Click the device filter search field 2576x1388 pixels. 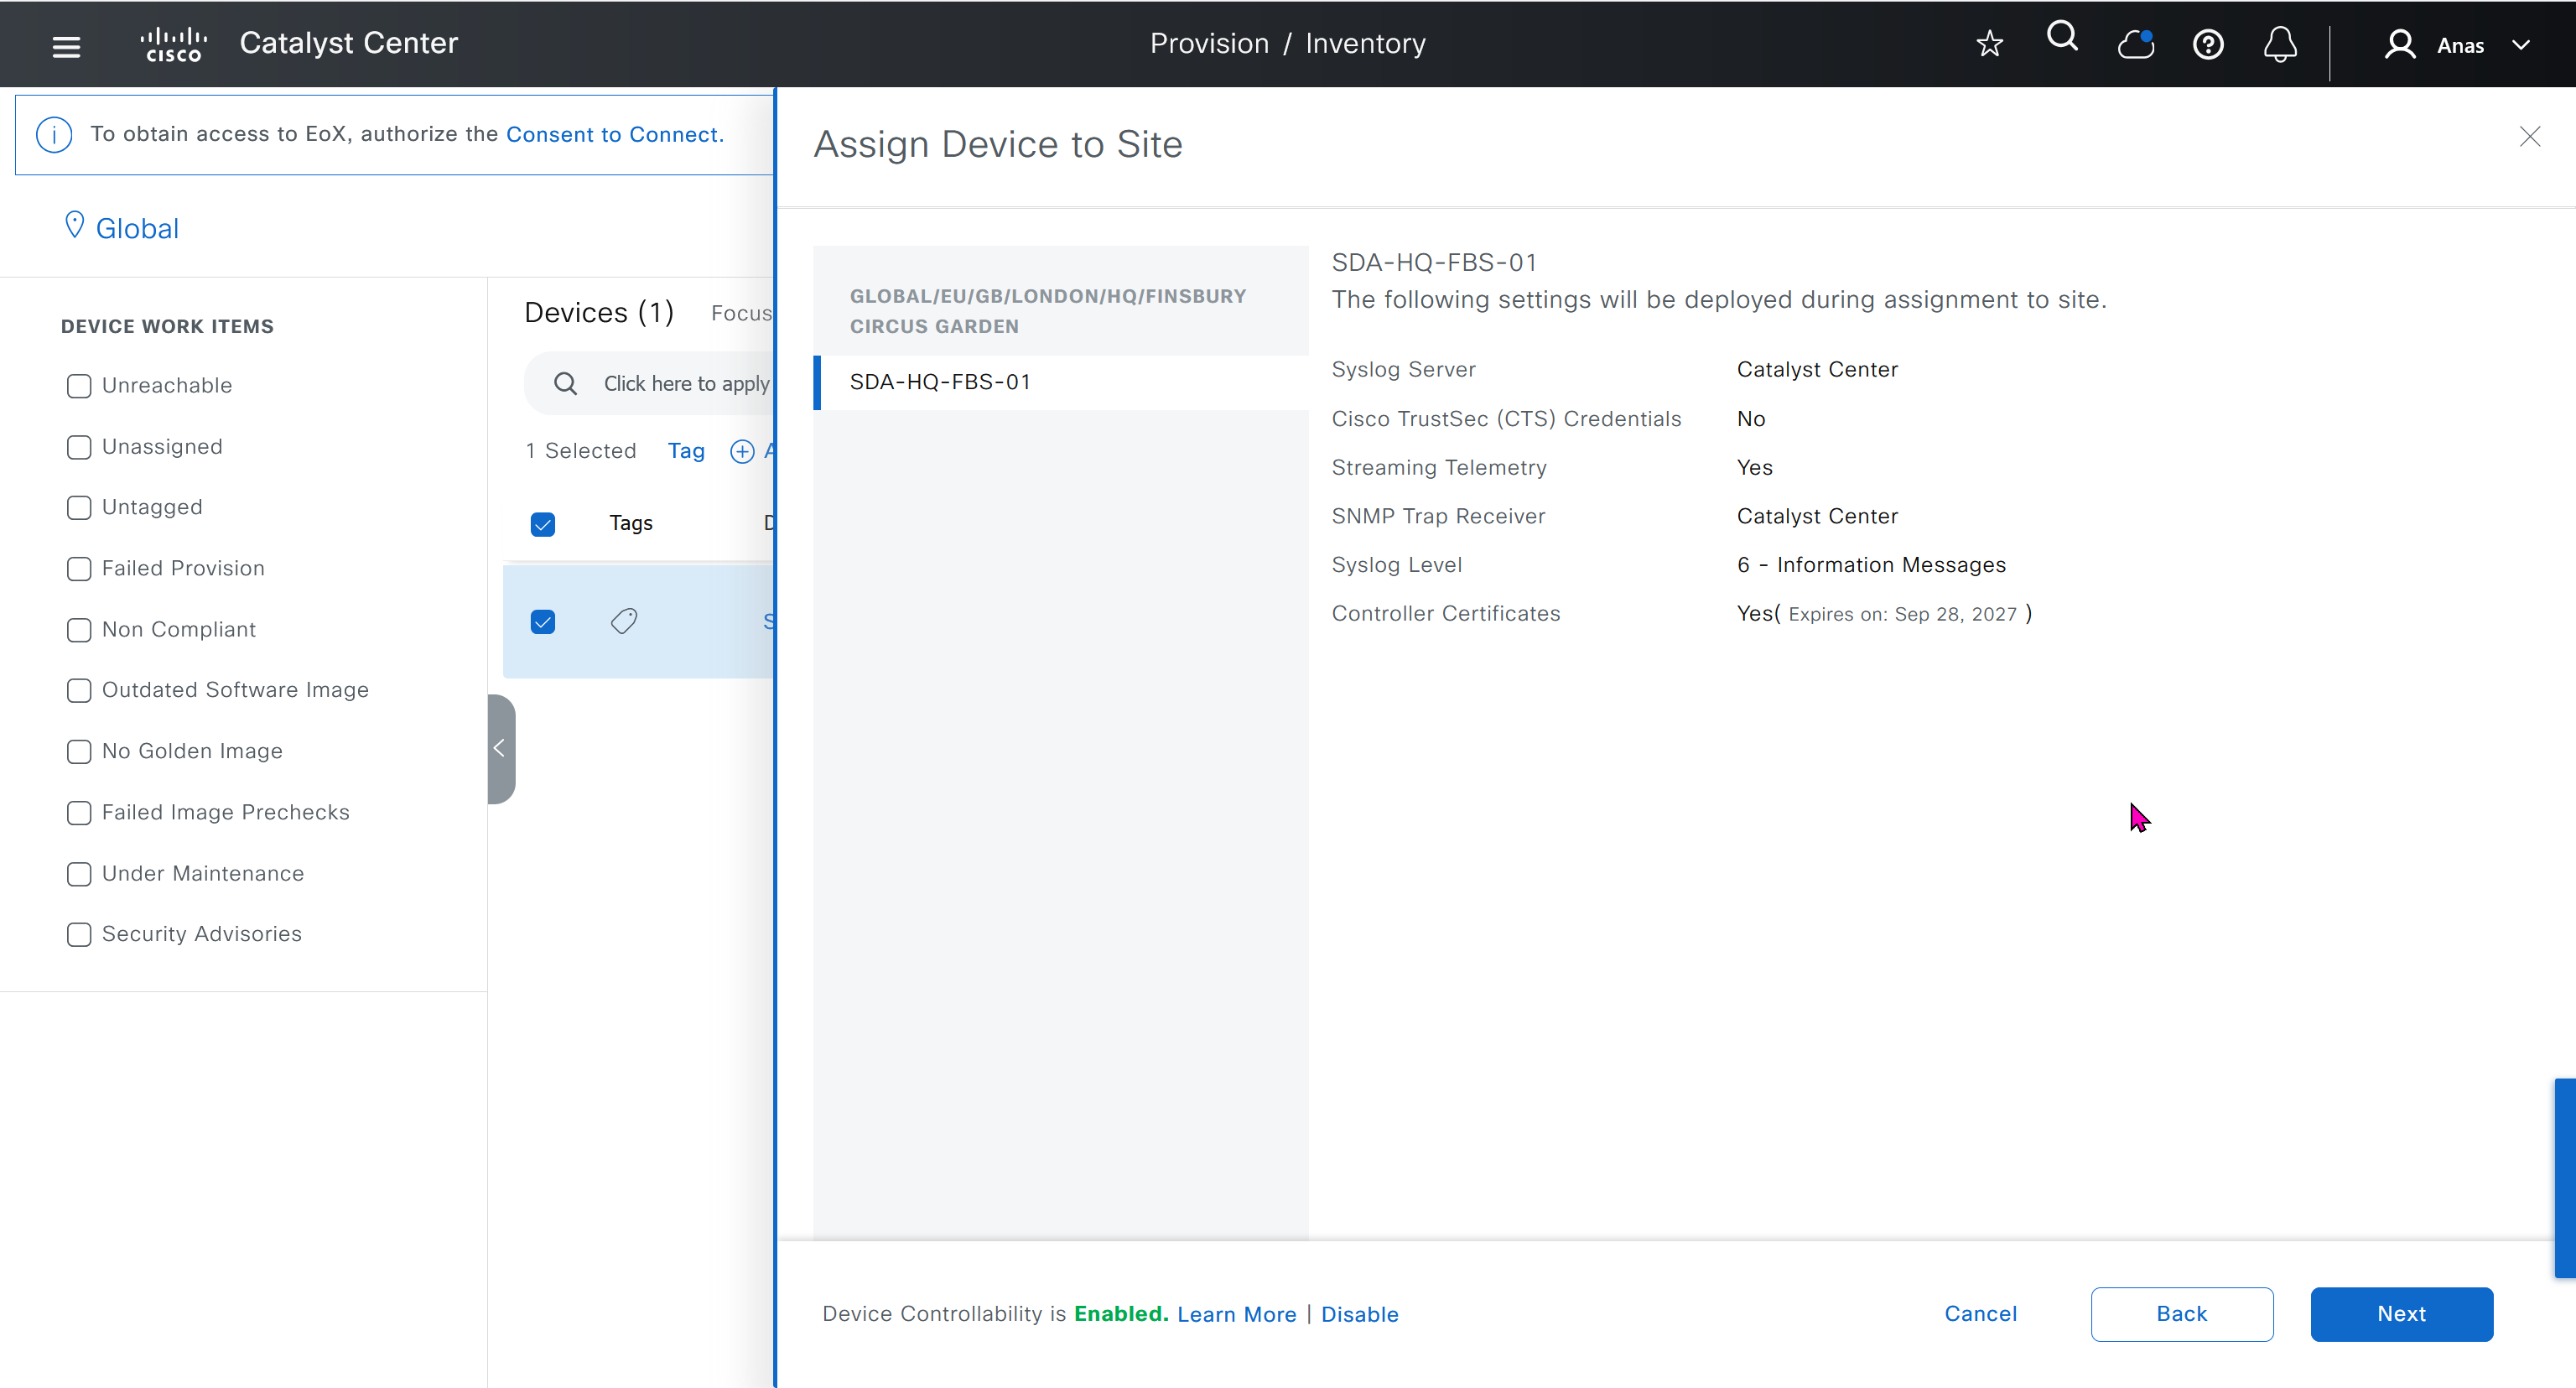[686, 384]
